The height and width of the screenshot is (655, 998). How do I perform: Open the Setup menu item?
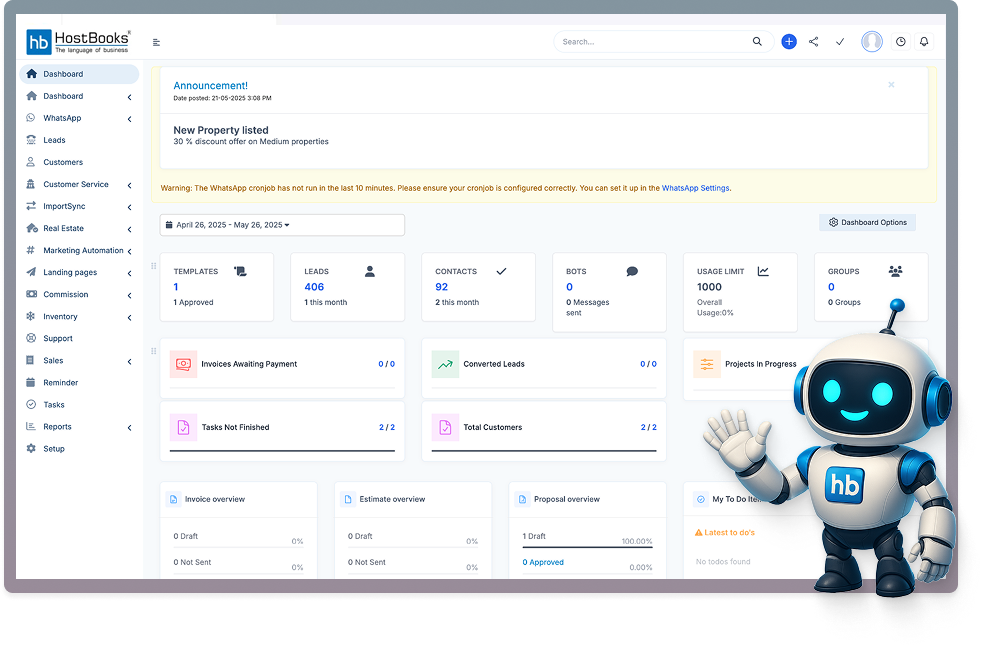55,448
